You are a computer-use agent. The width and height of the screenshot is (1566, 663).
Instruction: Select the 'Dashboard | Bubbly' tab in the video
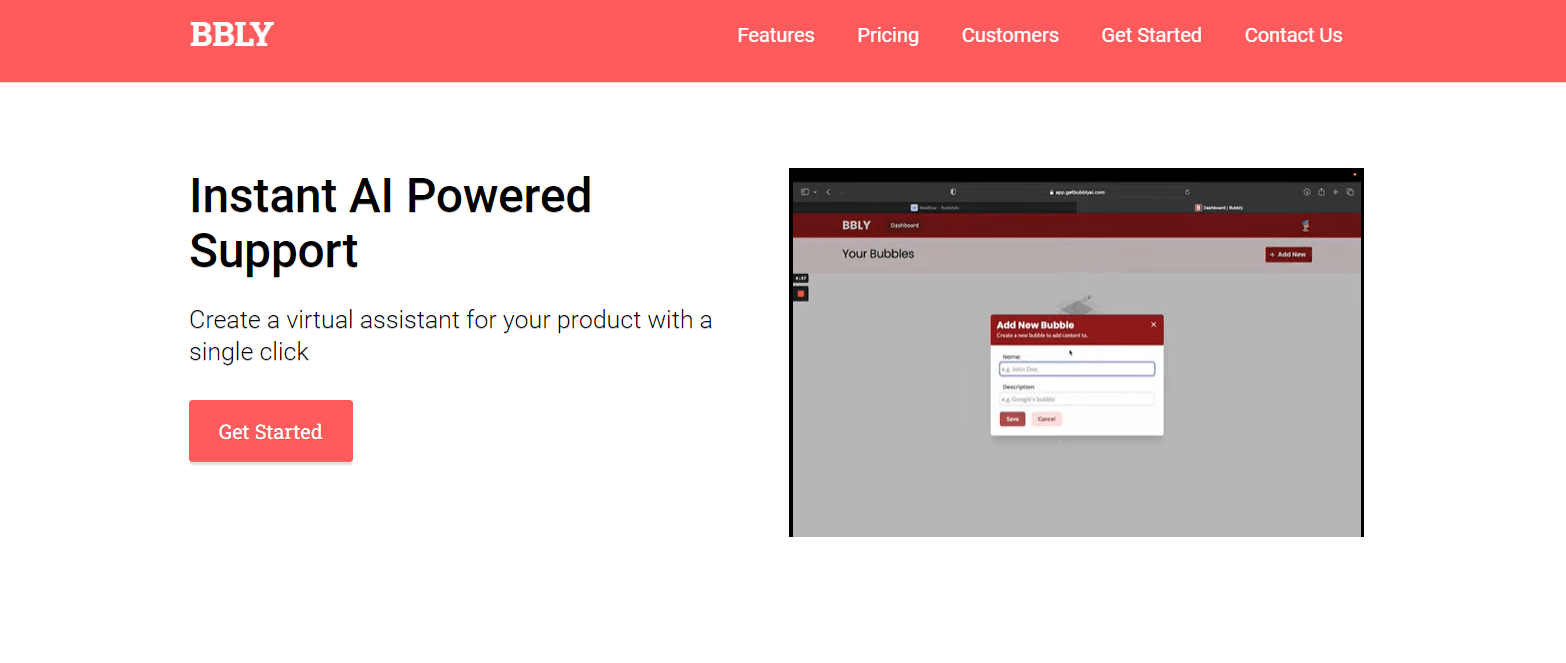coord(1219,208)
